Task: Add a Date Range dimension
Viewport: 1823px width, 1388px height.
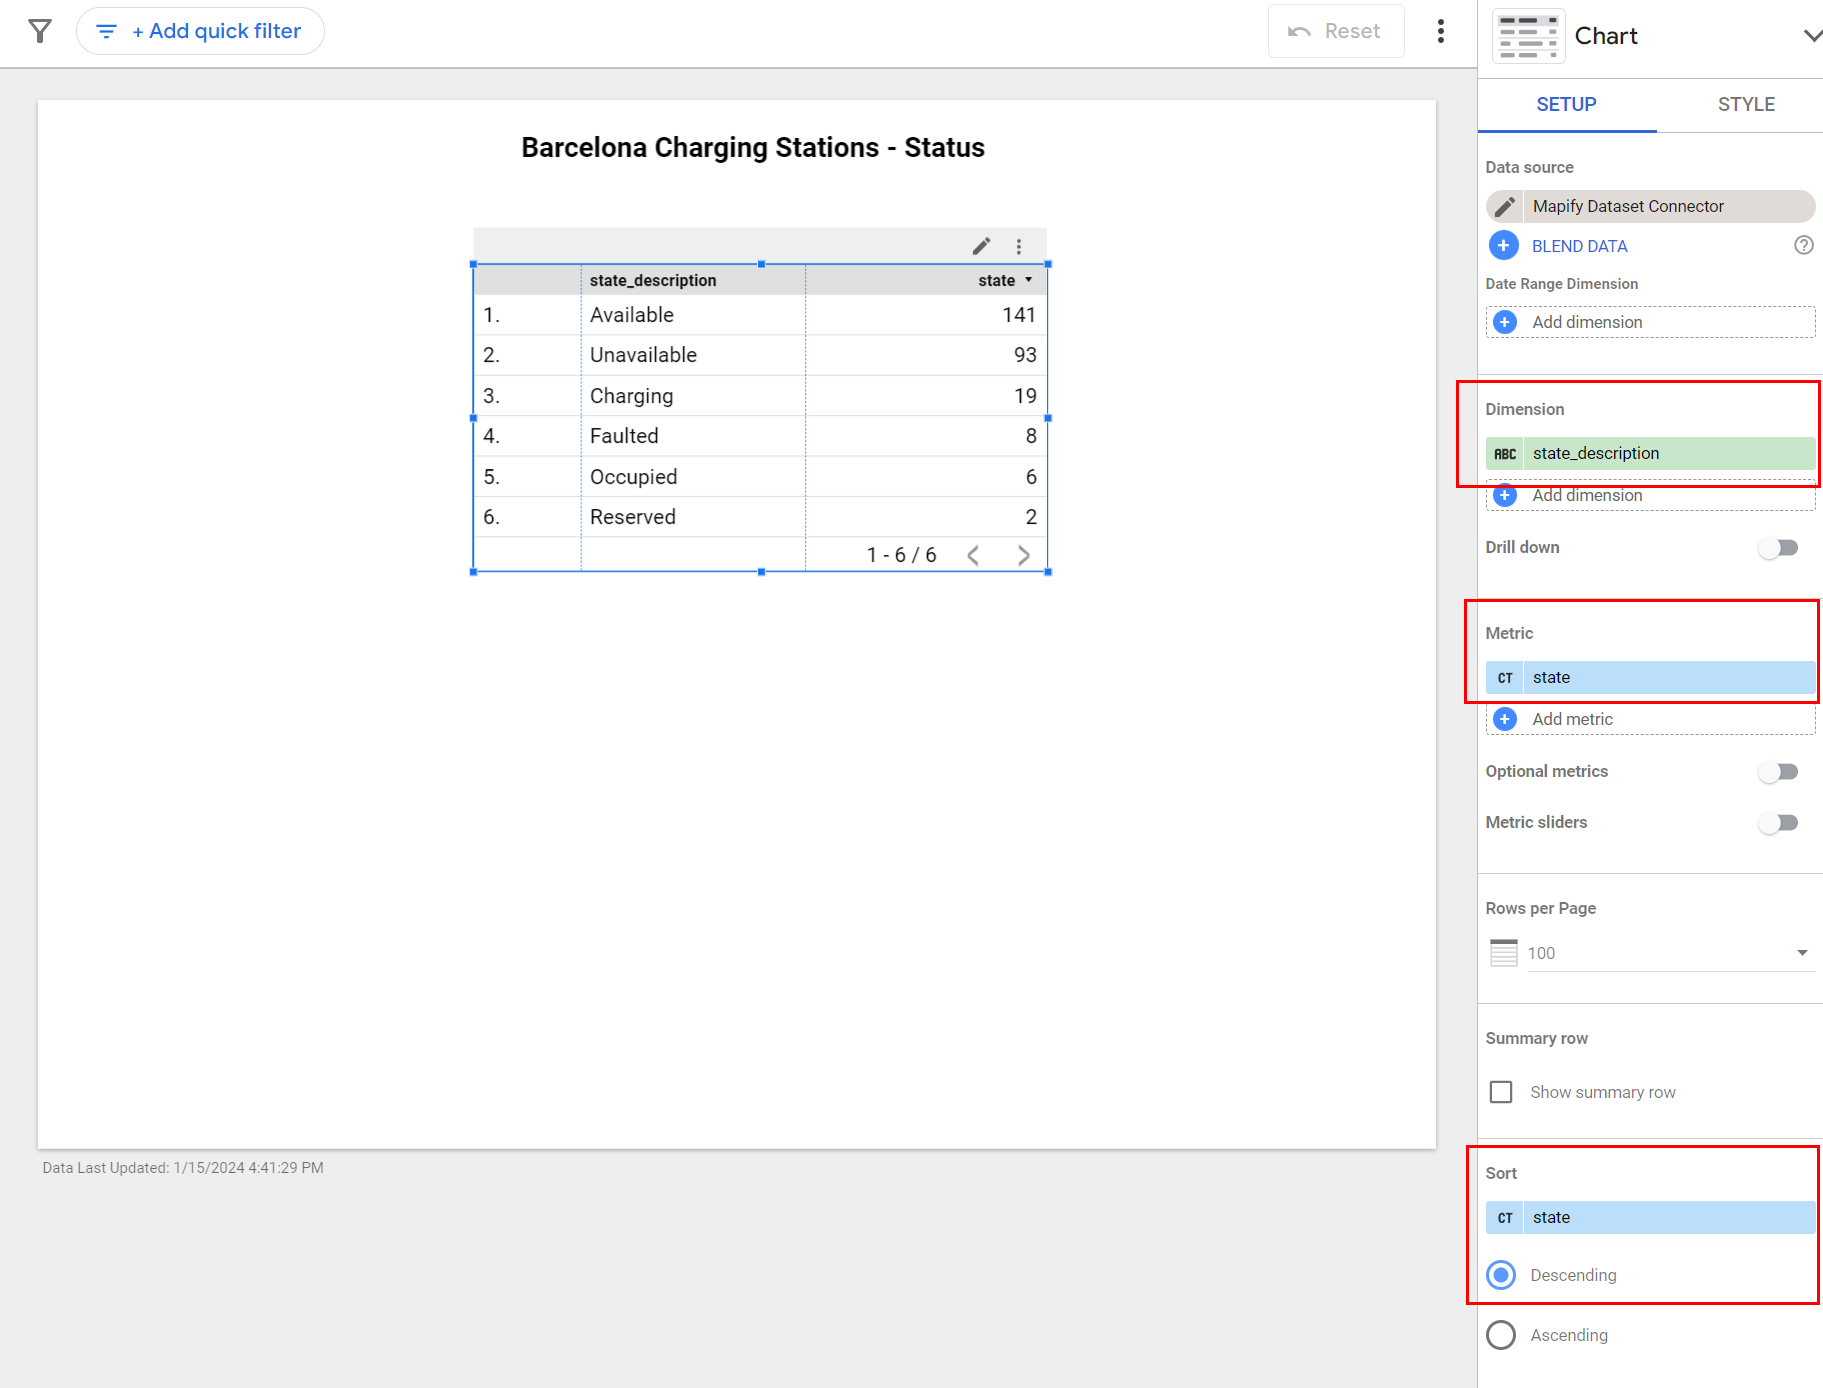Action: 1650,322
